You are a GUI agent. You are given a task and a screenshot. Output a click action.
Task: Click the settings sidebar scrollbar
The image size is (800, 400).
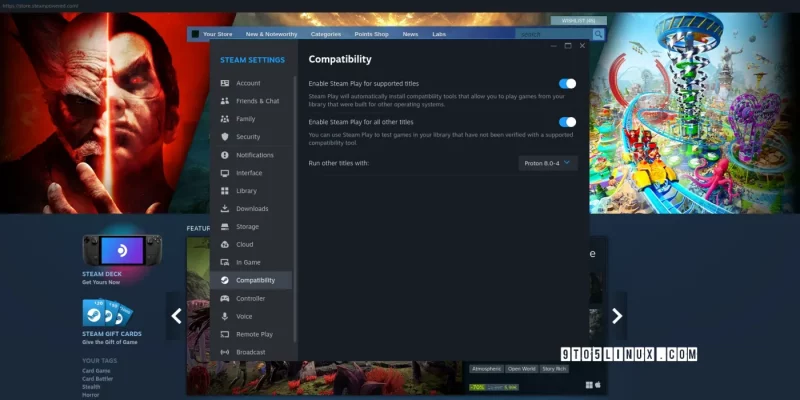pos(295,209)
